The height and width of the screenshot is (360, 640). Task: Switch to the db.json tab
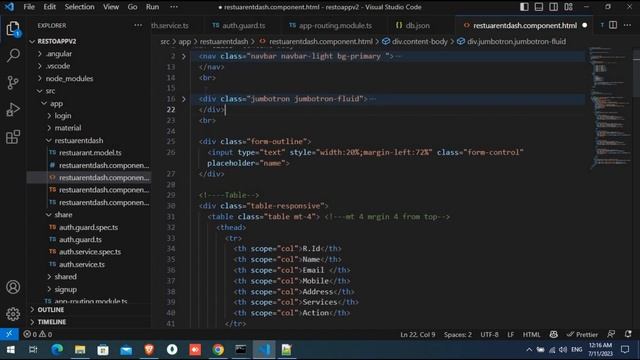[x=413, y=25]
